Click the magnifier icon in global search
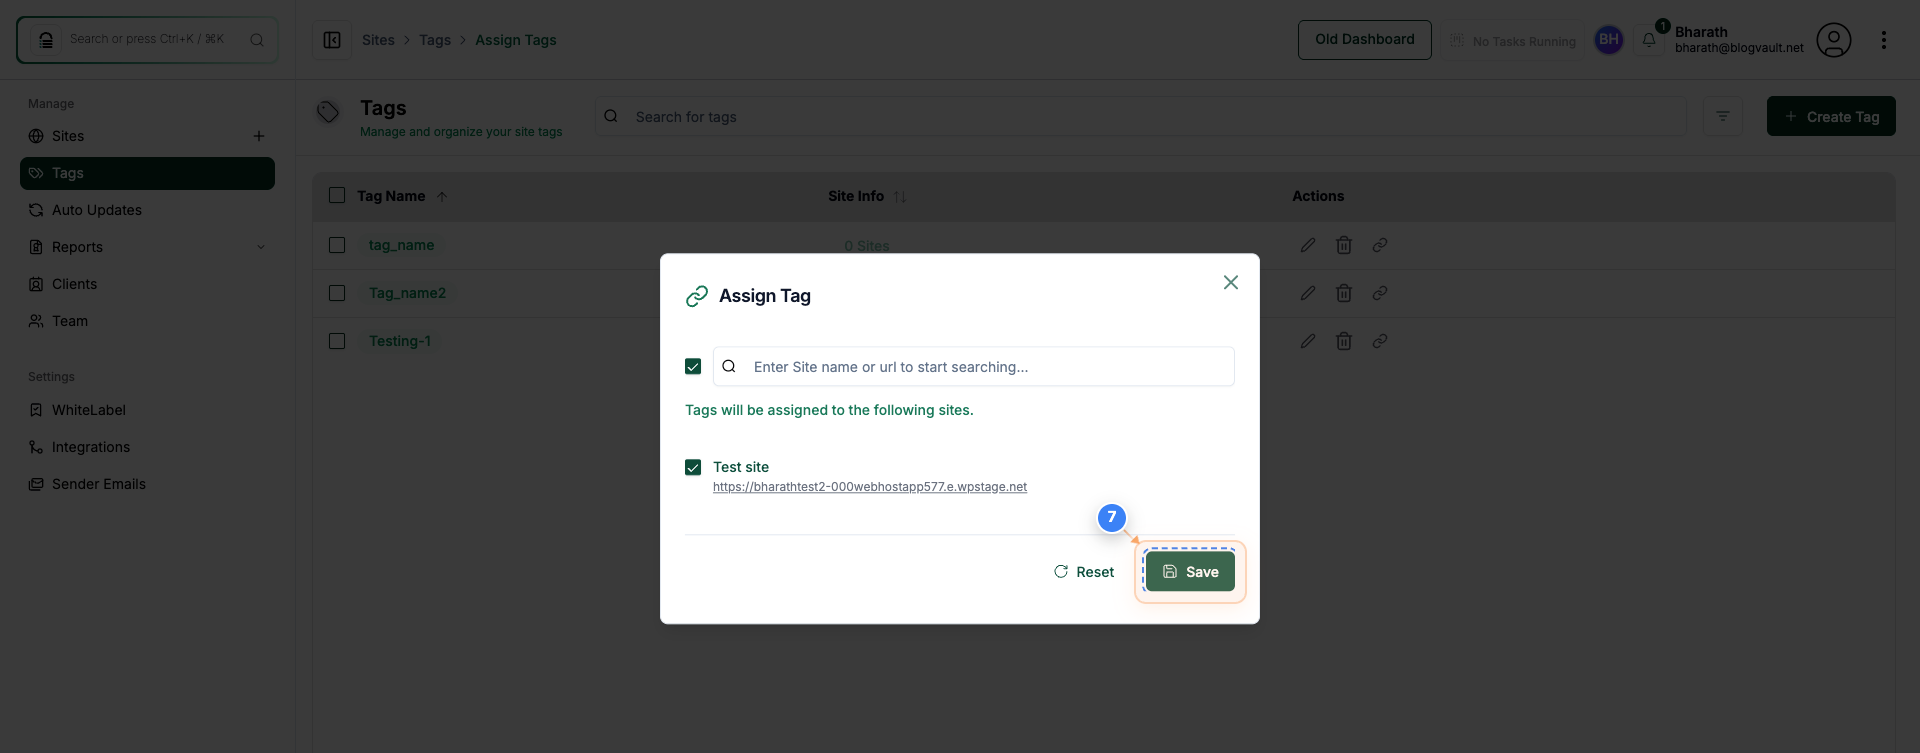This screenshot has height=753, width=1920. pos(257,40)
